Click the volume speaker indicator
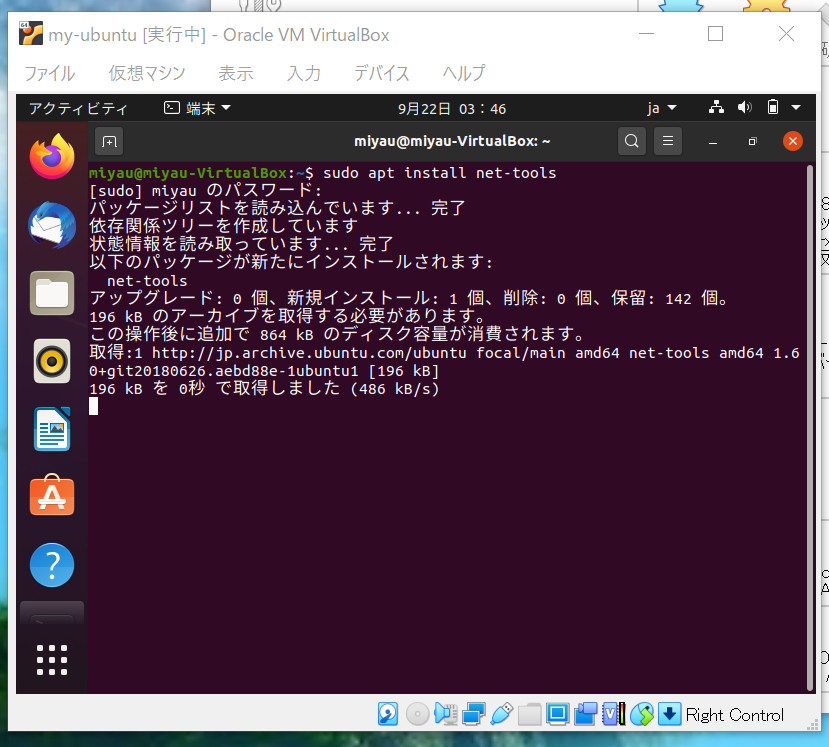Image resolution: width=829 pixels, height=747 pixels. click(x=744, y=107)
